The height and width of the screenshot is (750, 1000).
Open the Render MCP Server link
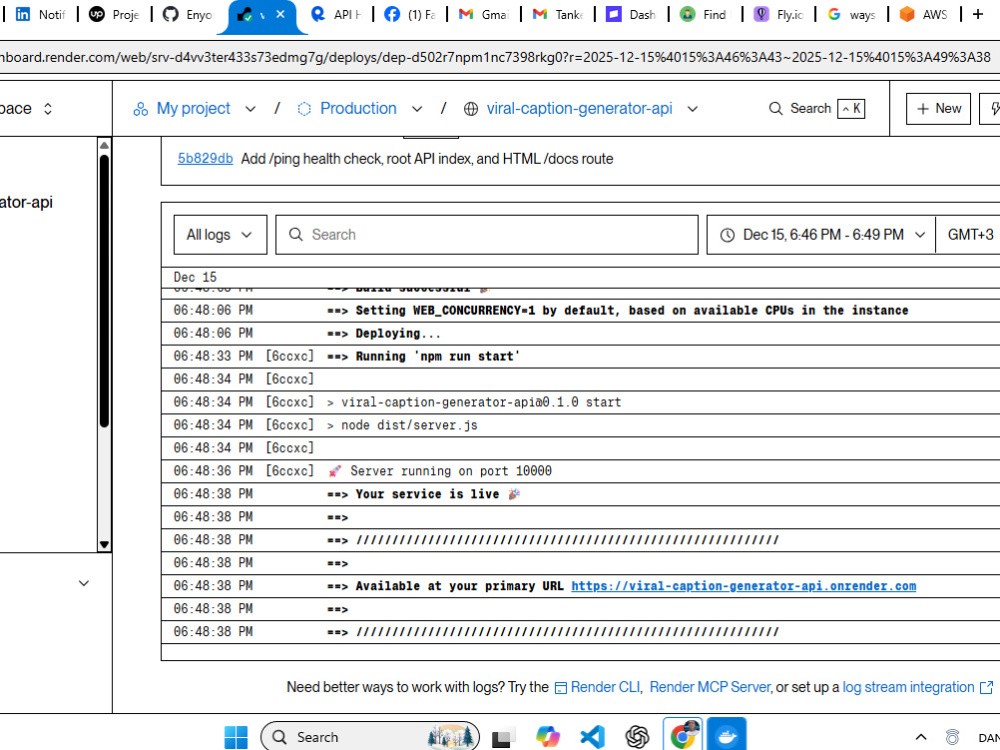[x=710, y=688]
